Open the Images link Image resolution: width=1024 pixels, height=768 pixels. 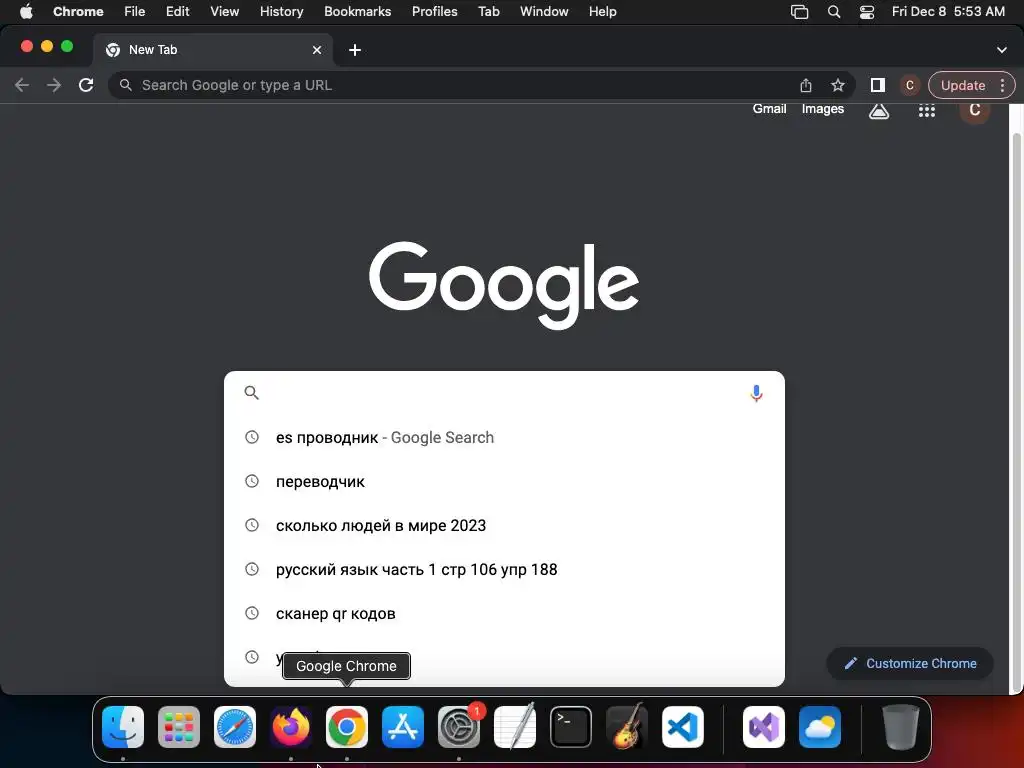(x=823, y=109)
